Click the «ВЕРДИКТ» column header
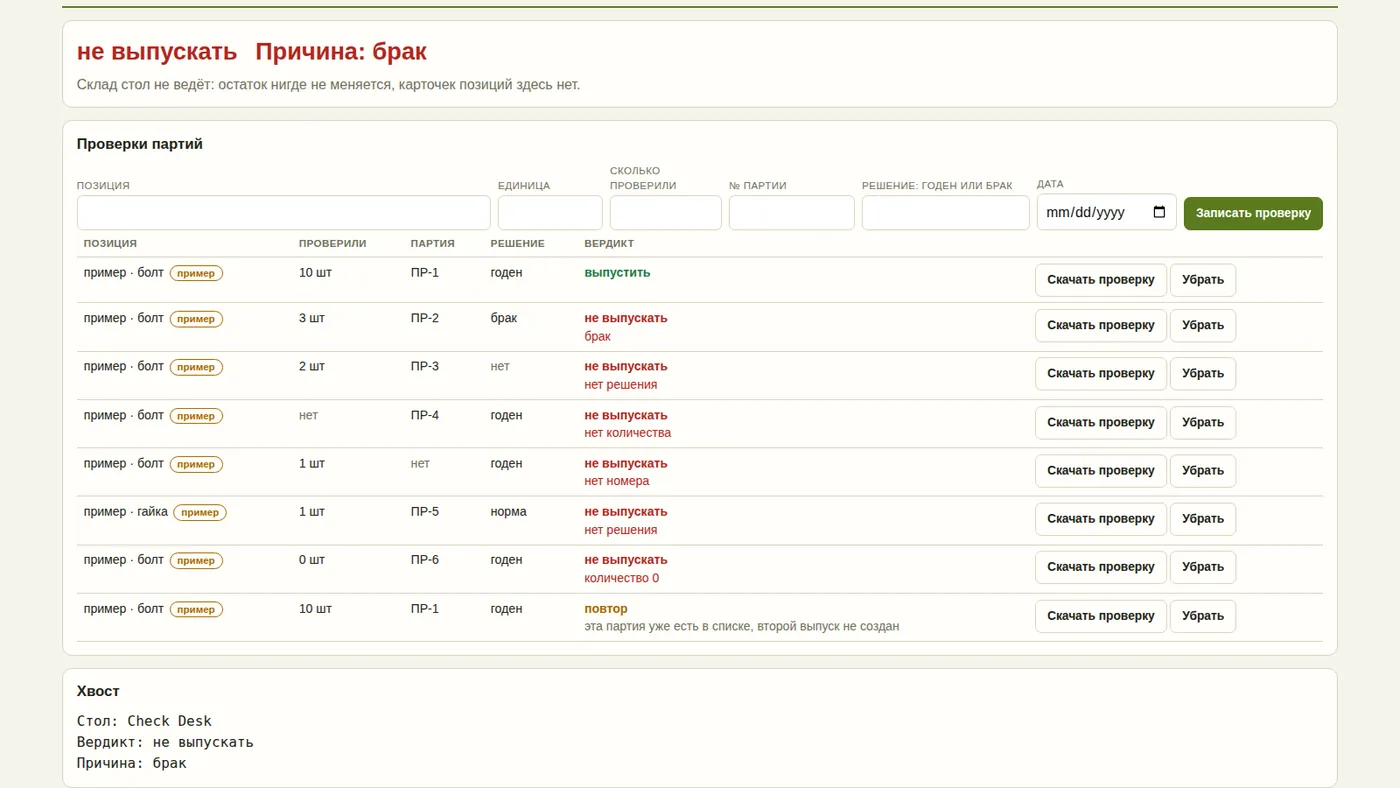The width and height of the screenshot is (1400, 788). pyautogui.click(x=609, y=243)
